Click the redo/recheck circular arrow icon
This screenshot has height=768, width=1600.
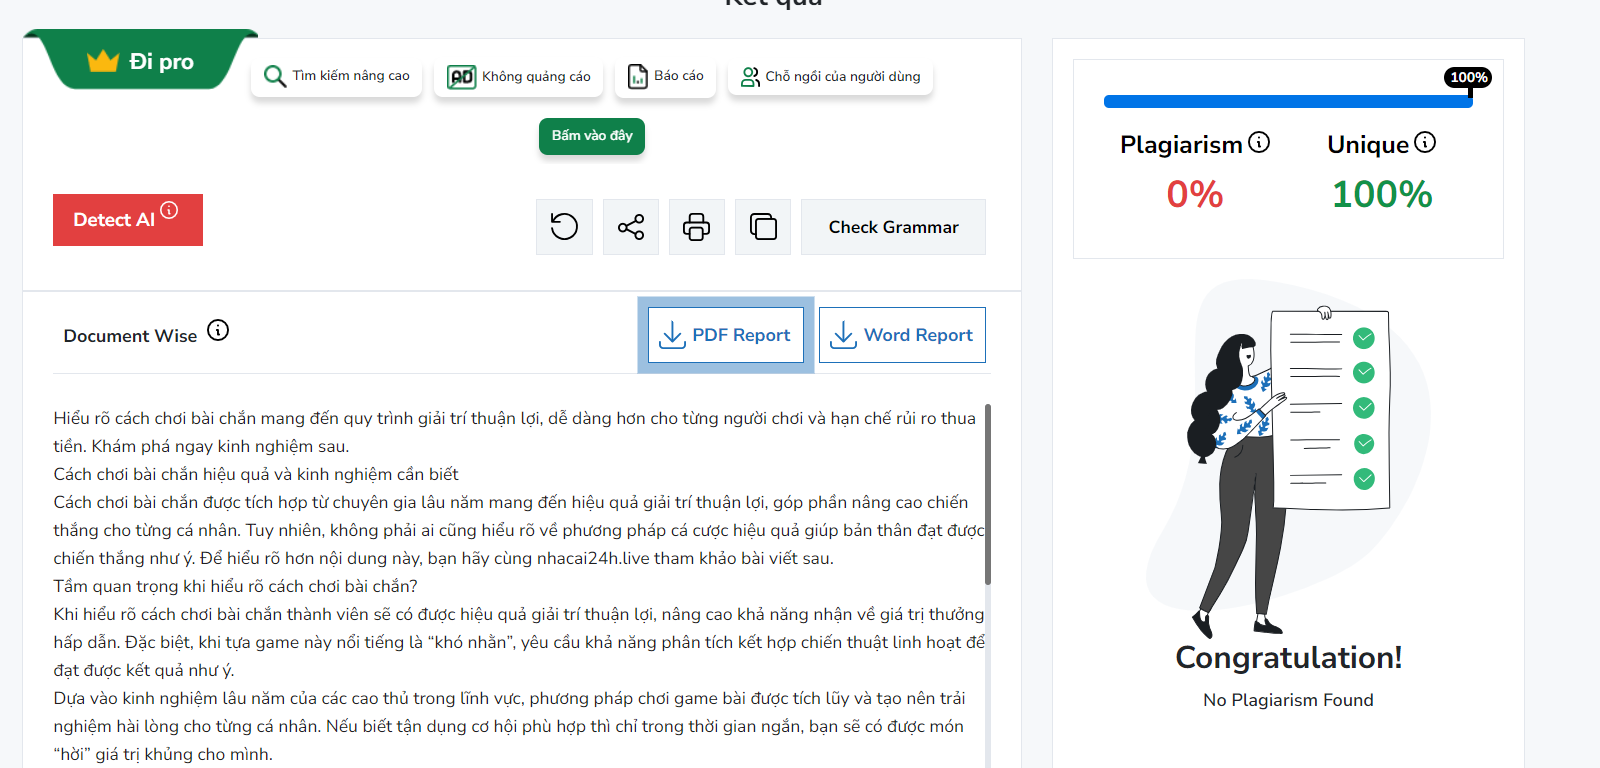564,227
